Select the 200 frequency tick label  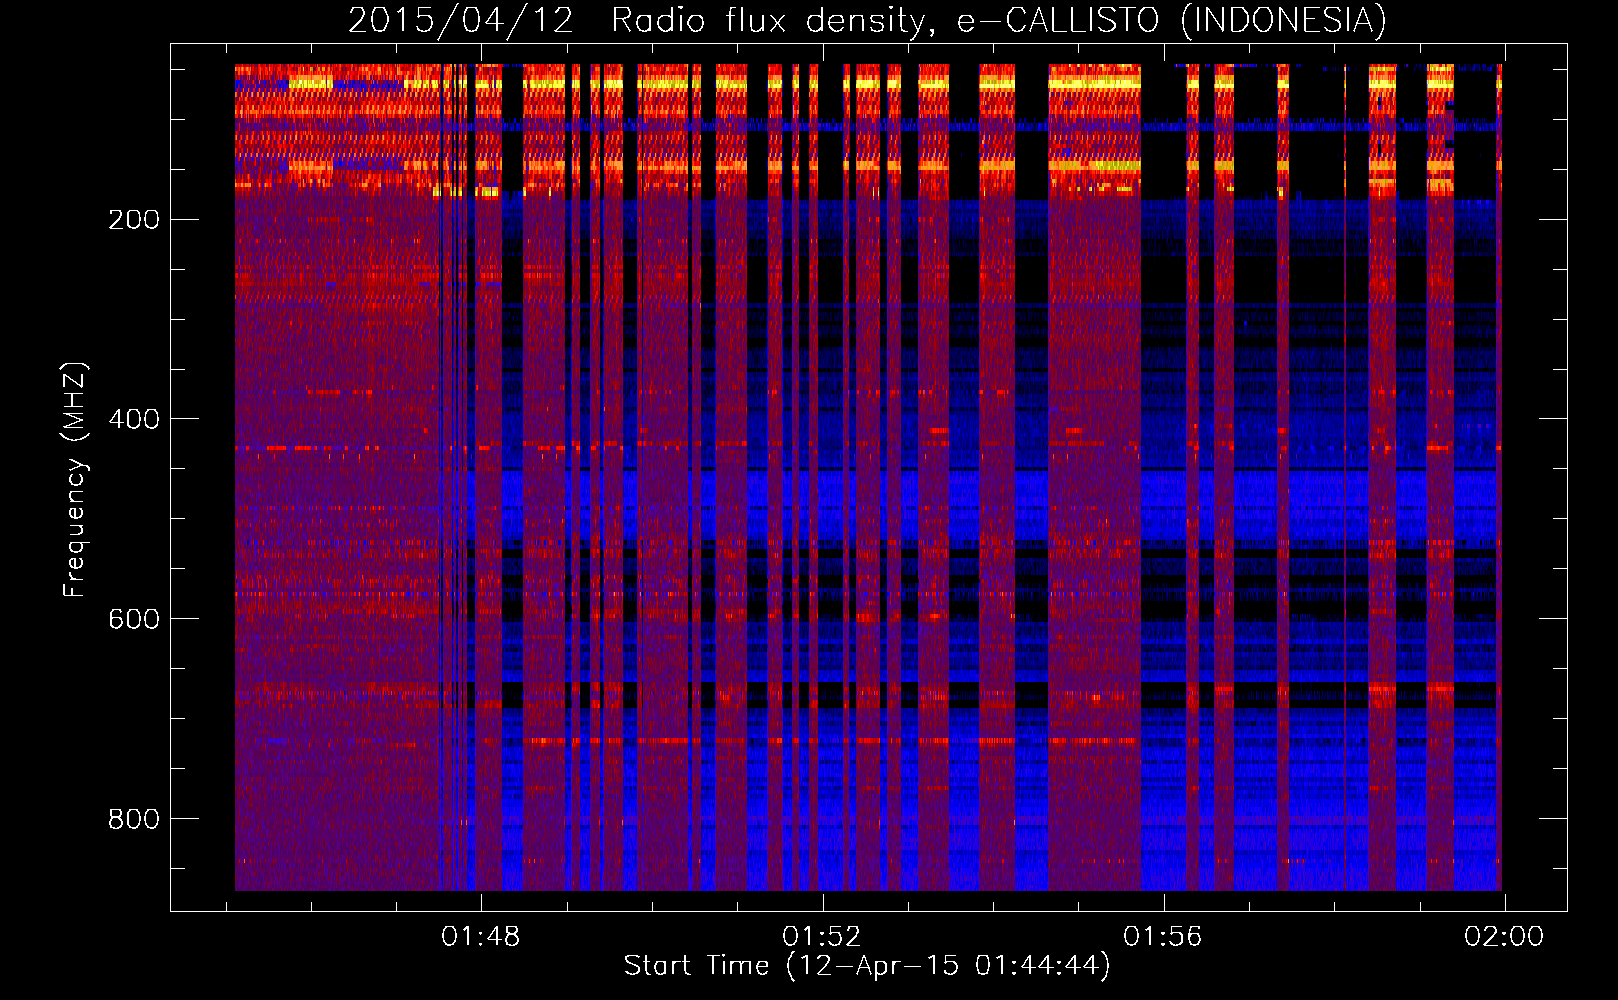point(133,220)
